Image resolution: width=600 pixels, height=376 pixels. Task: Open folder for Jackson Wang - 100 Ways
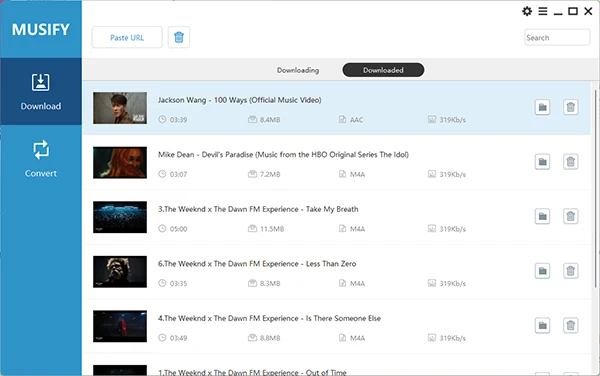(542, 107)
